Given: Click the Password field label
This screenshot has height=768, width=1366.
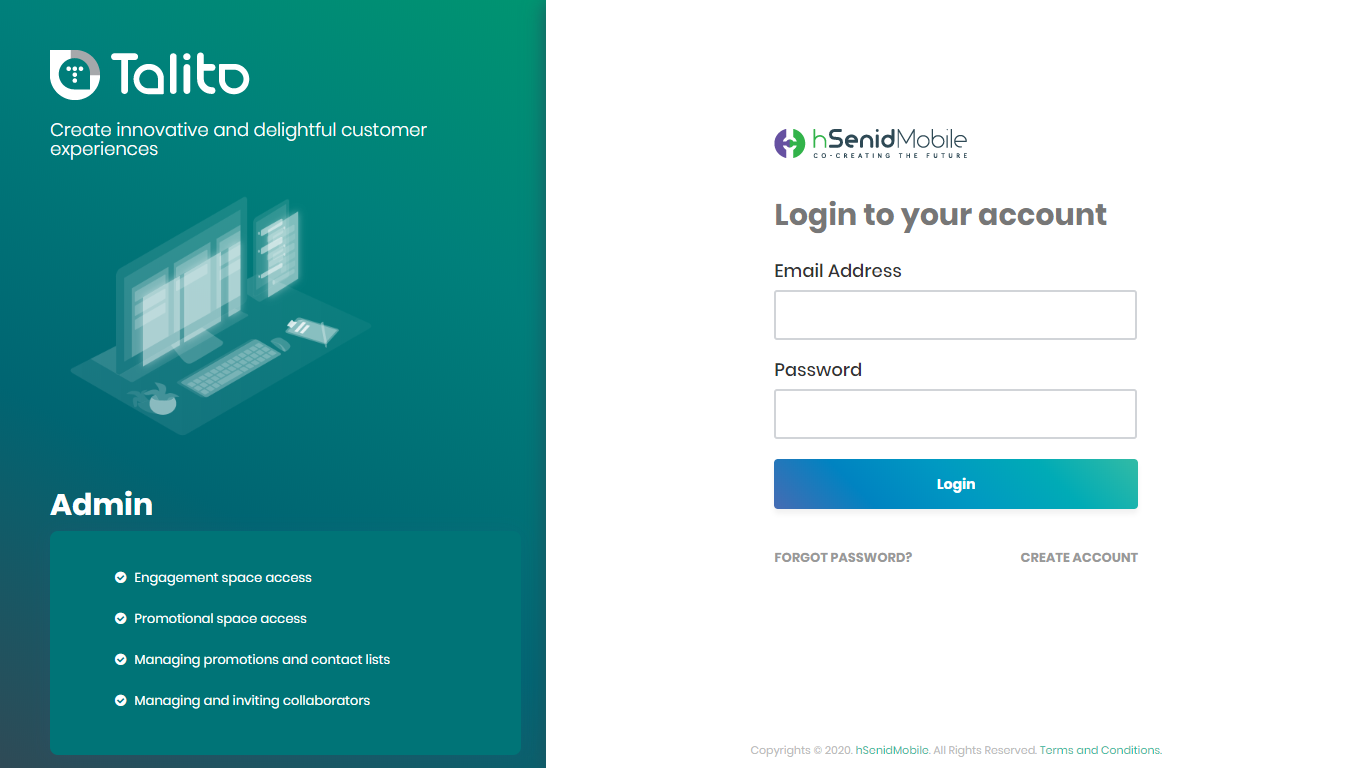Looking at the screenshot, I should point(818,370).
